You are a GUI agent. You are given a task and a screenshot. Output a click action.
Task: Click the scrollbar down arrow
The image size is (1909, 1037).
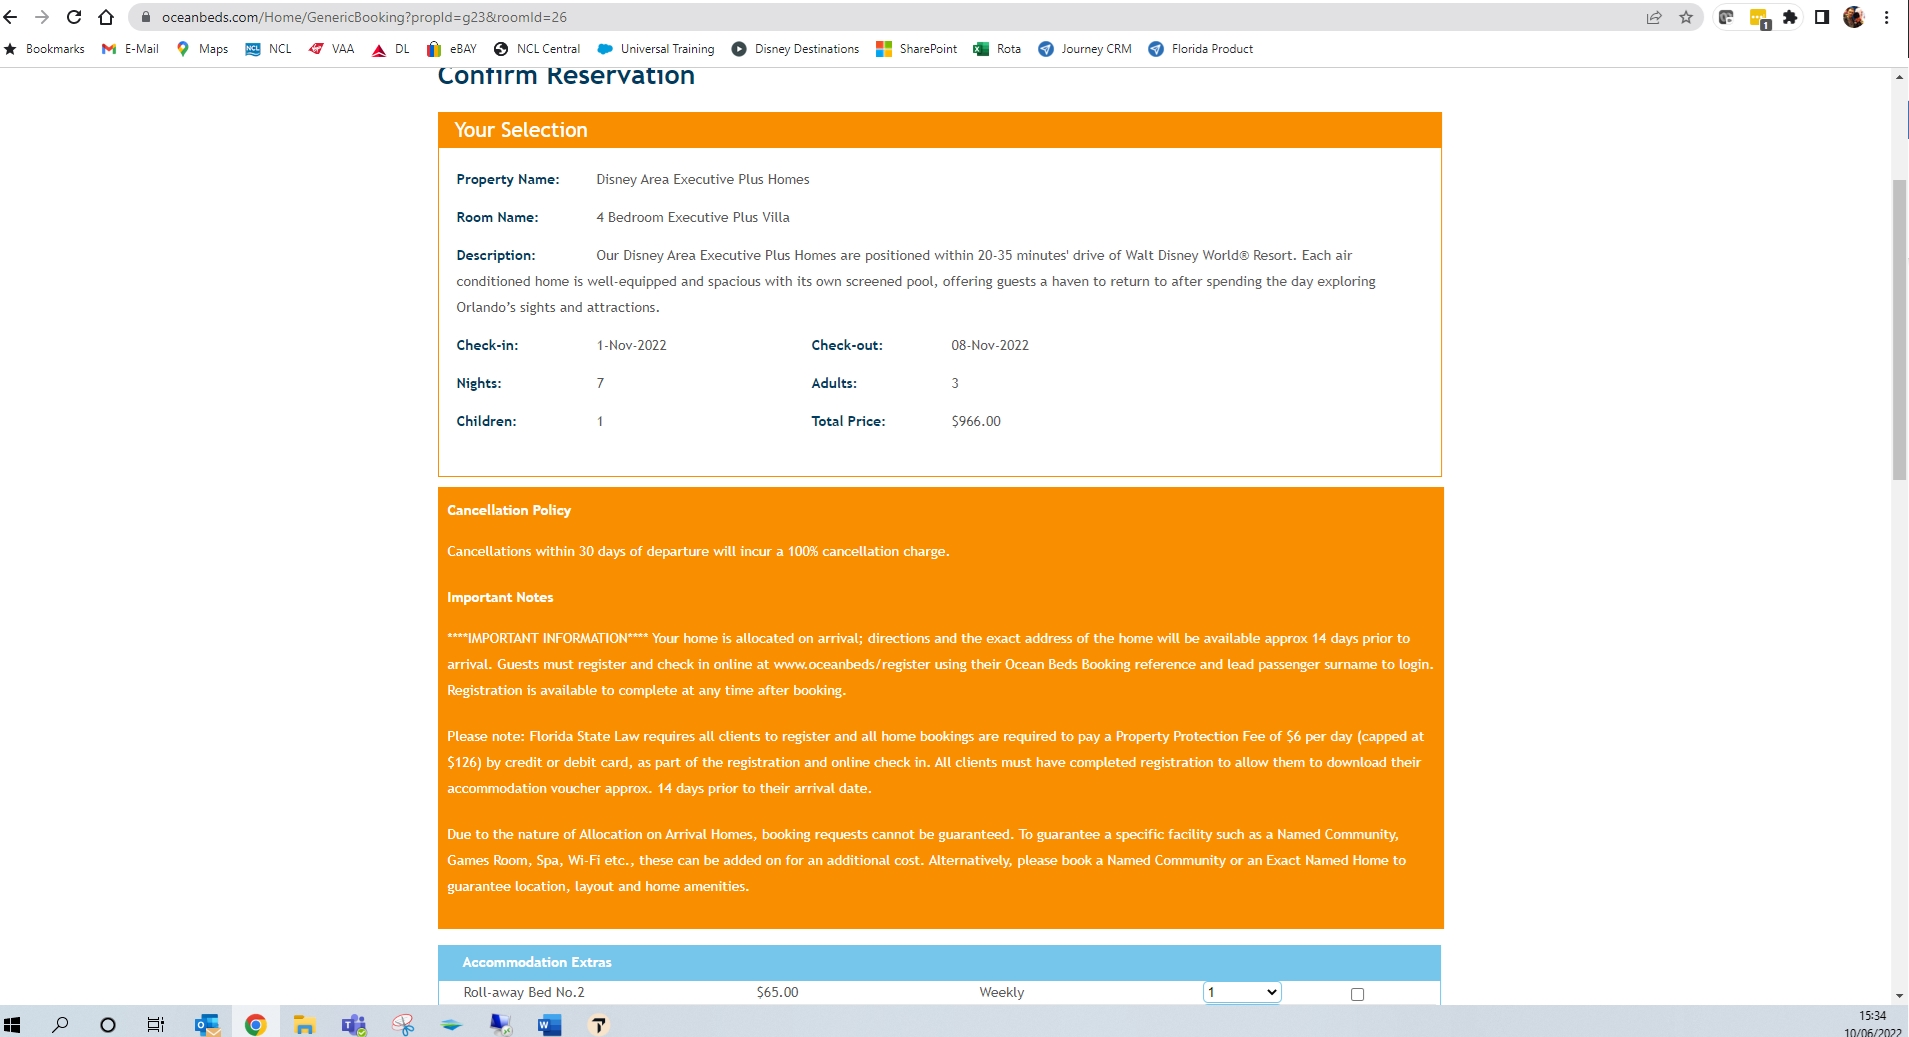pos(1900,997)
